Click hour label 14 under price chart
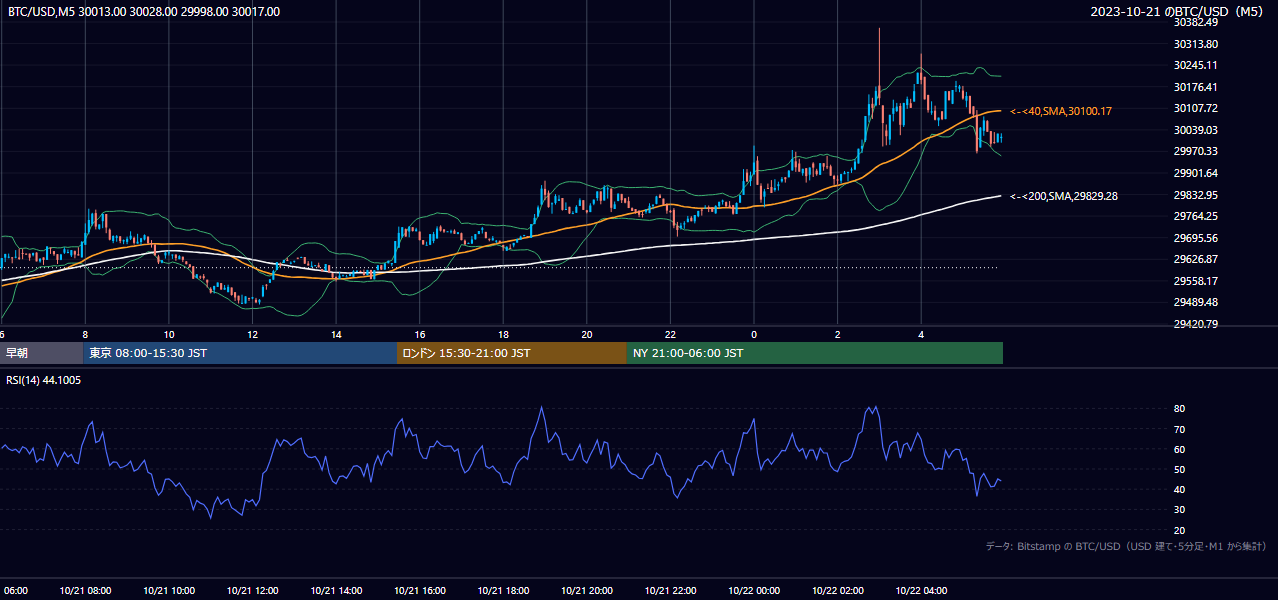This screenshot has height=600, width=1278. pos(336,334)
